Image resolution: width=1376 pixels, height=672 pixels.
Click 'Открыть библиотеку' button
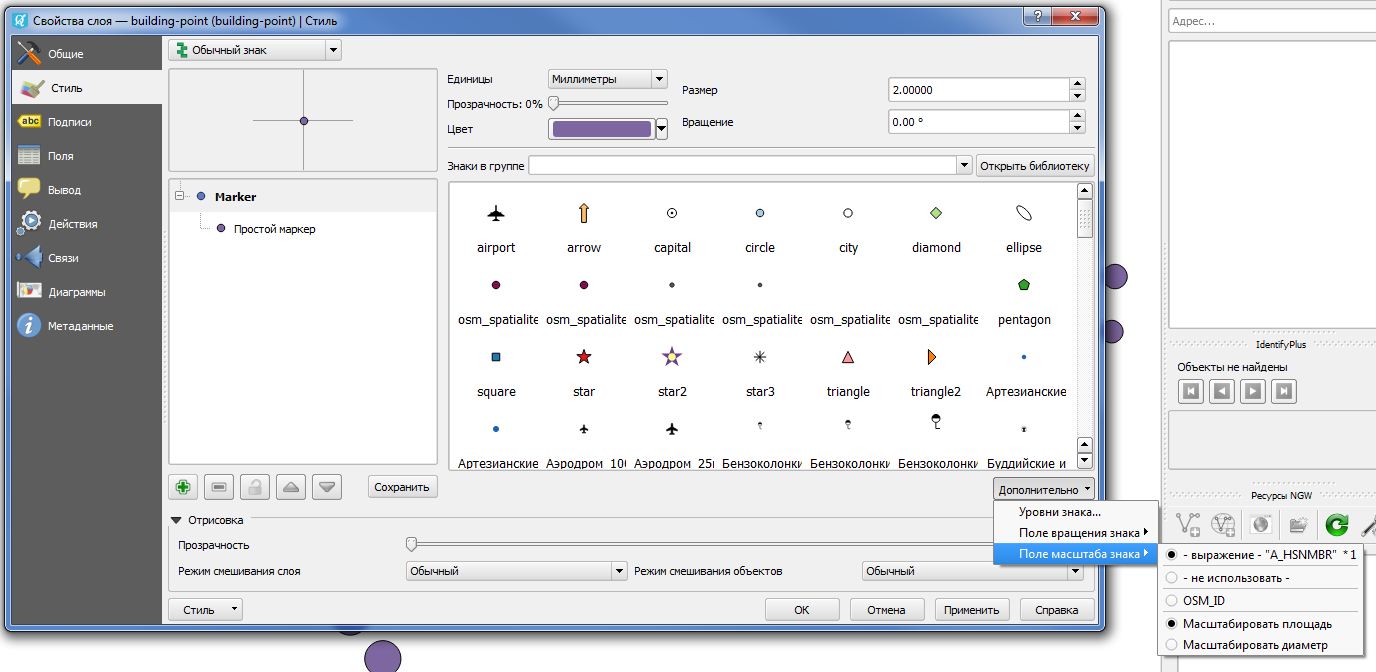coord(1036,166)
